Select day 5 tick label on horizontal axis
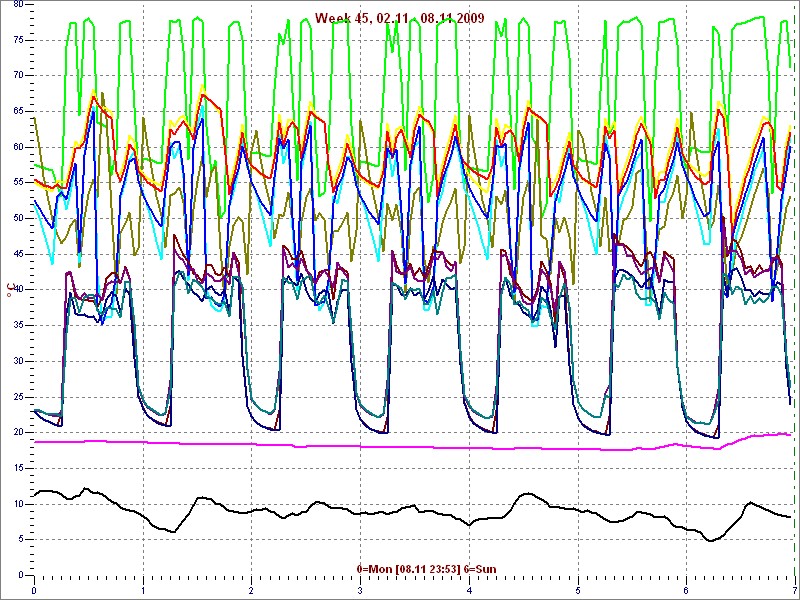The image size is (800, 600). click(x=577, y=590)
